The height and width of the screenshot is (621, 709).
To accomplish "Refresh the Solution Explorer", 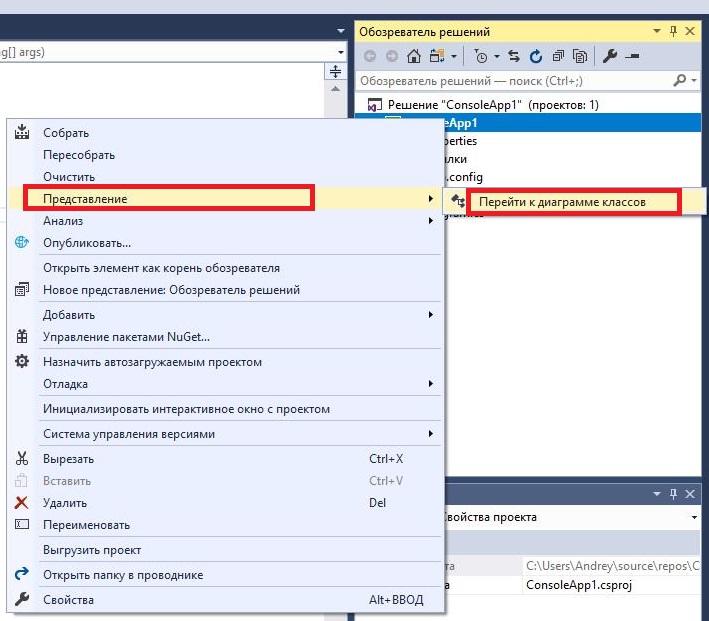I will click(x=536, y=56).
